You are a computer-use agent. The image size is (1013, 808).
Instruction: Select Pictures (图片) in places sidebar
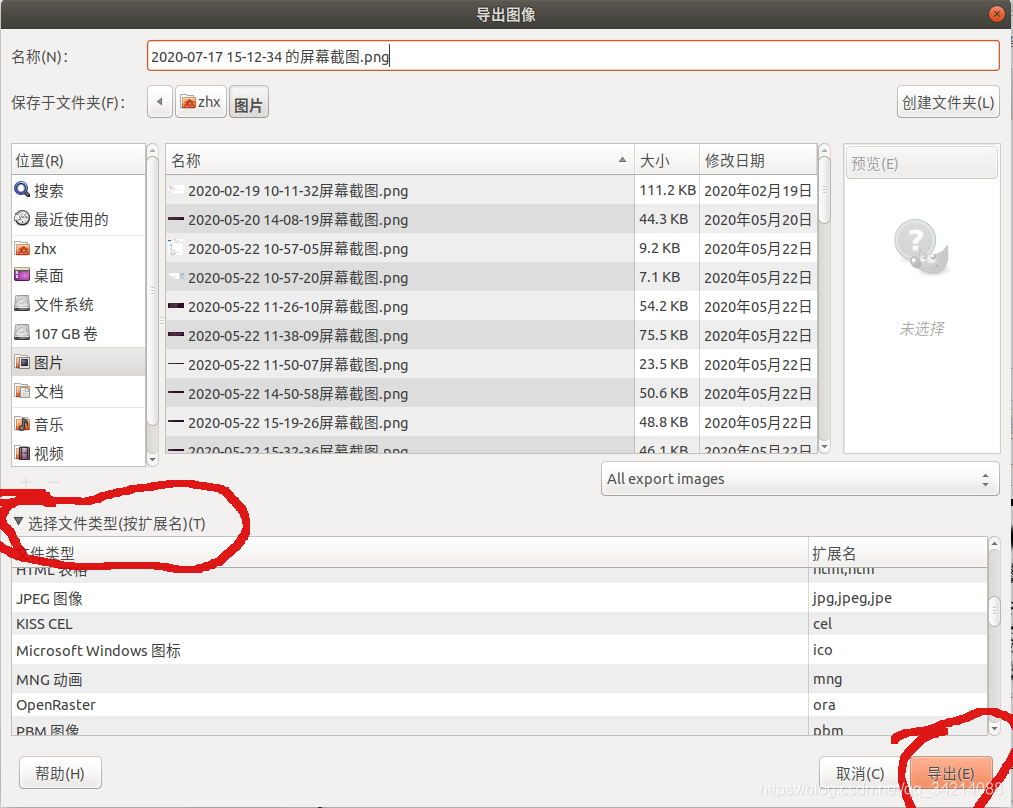(78, 362)
